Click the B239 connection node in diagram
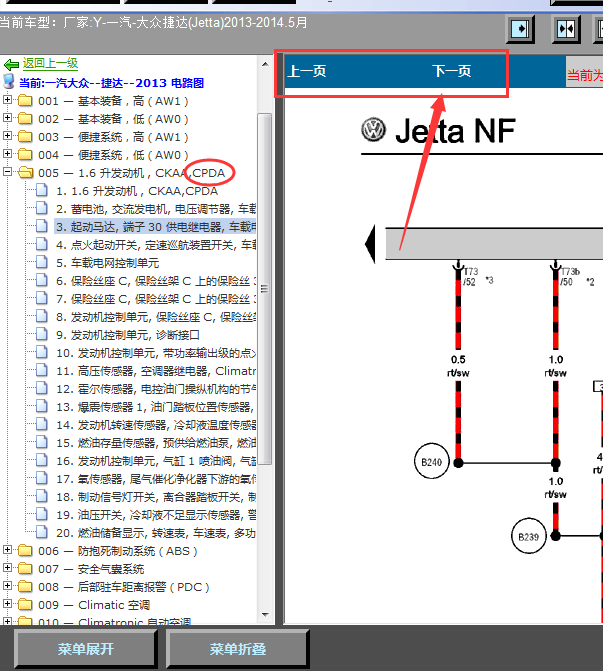The image size is (603, 671). click(529, 536)
